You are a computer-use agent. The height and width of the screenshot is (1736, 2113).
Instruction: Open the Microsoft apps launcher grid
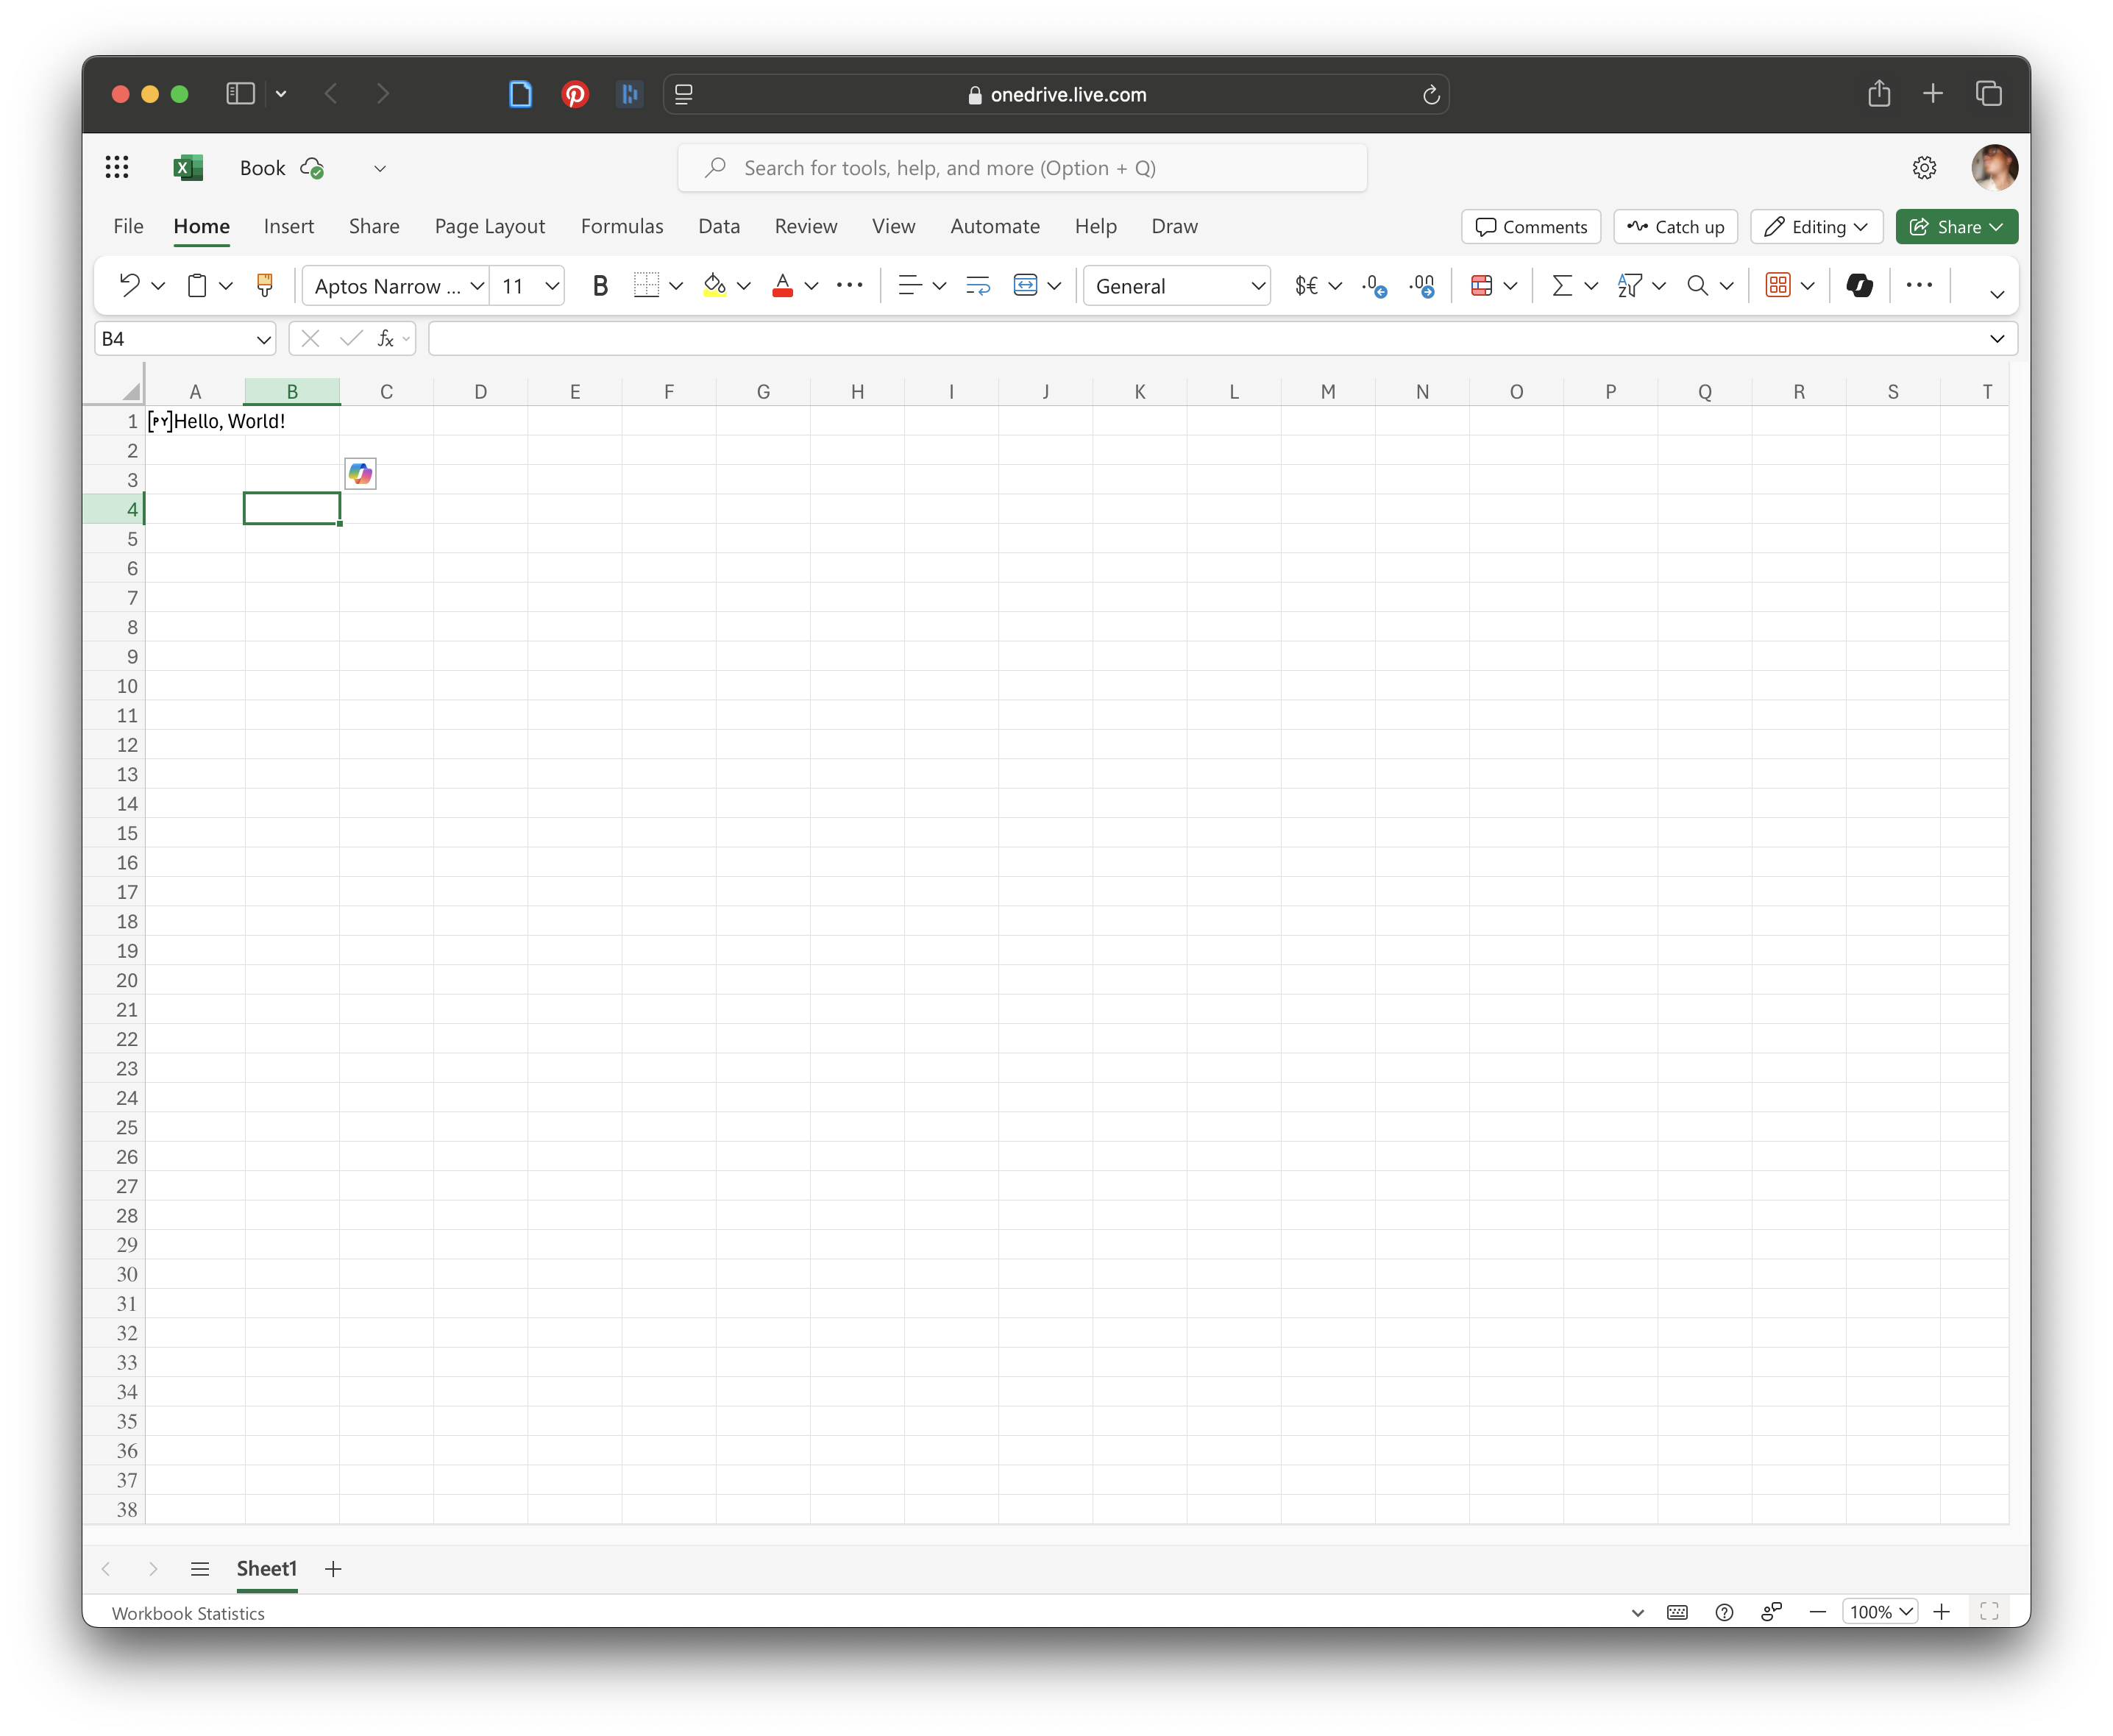pyautogui.click(x=117, y=168)
